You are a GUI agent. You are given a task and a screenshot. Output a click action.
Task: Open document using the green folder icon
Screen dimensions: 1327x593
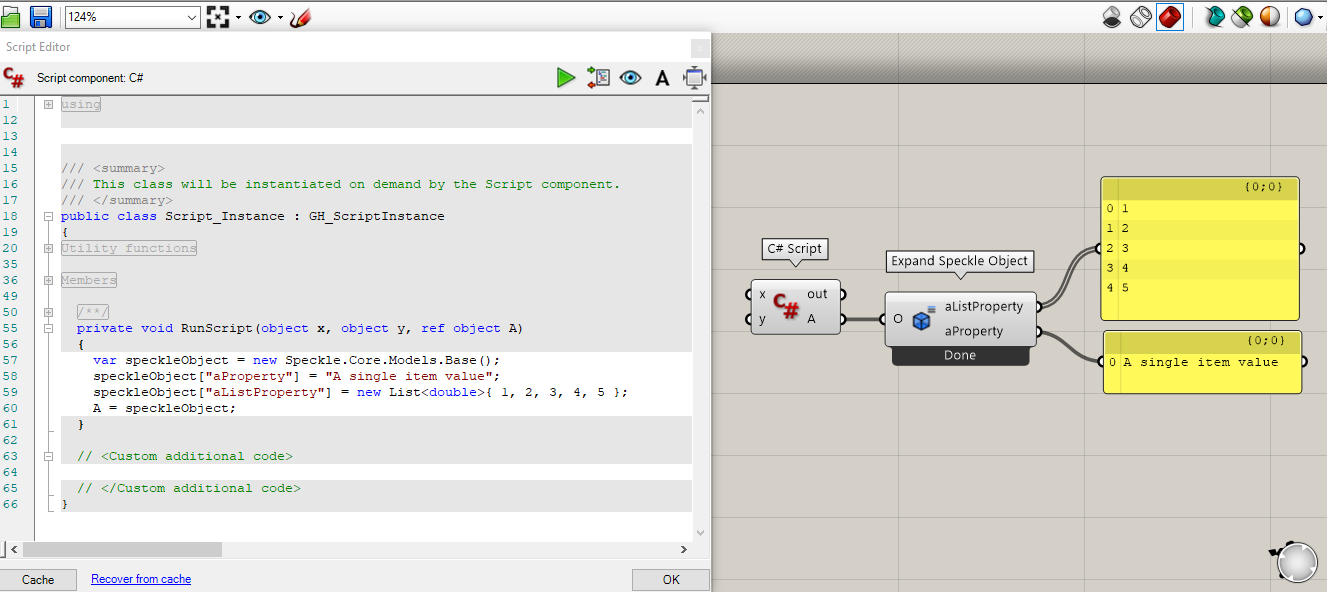click(9, 17)
